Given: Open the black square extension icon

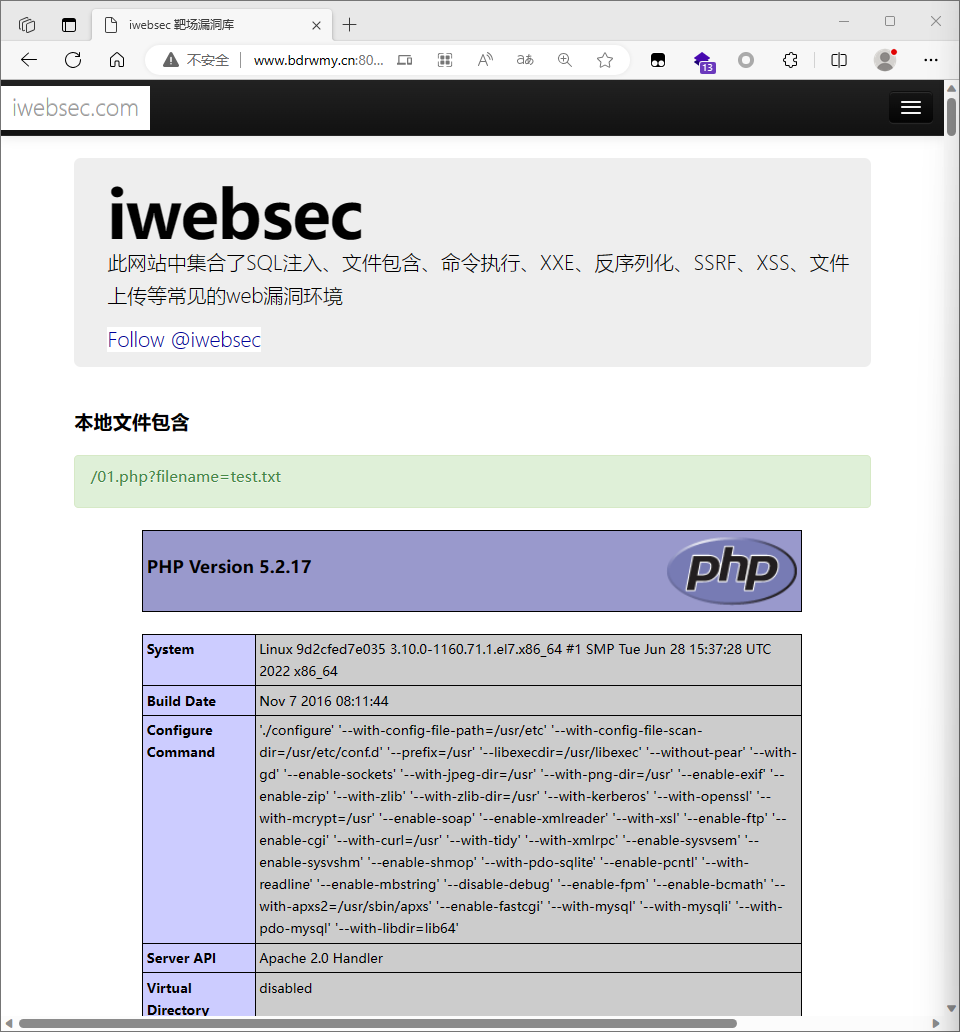Looking at the screenshot, I should pyautogui.click(x=658, y=61).
